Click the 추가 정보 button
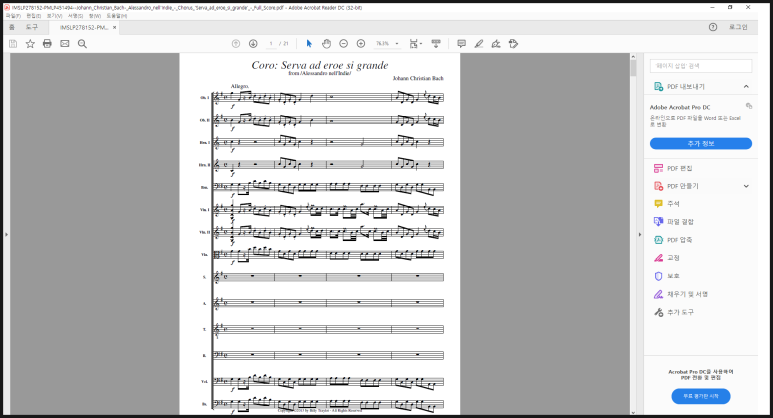Screen dimensions: 773x418 point(701,143)
